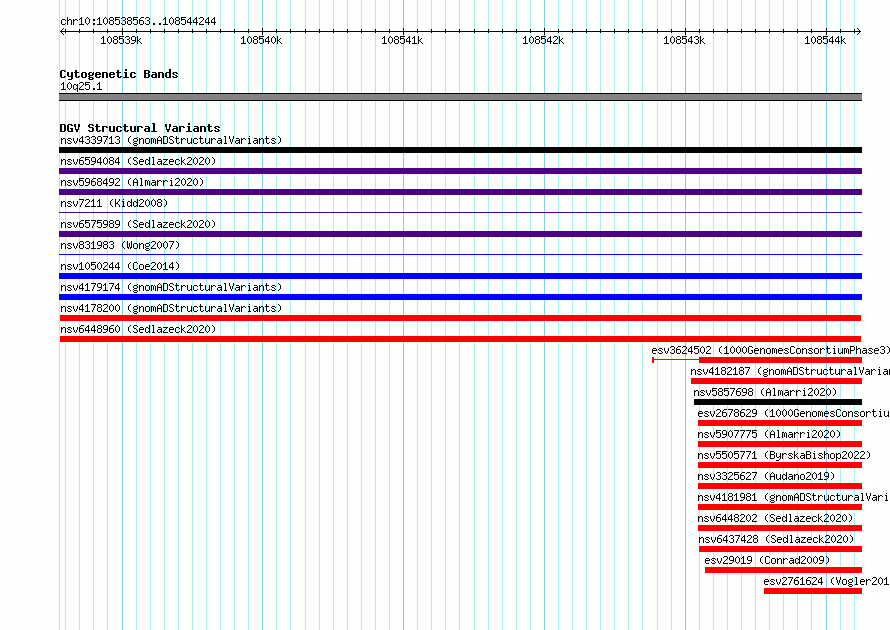Click blue bar under nsv4179174

tap(460, 297)
